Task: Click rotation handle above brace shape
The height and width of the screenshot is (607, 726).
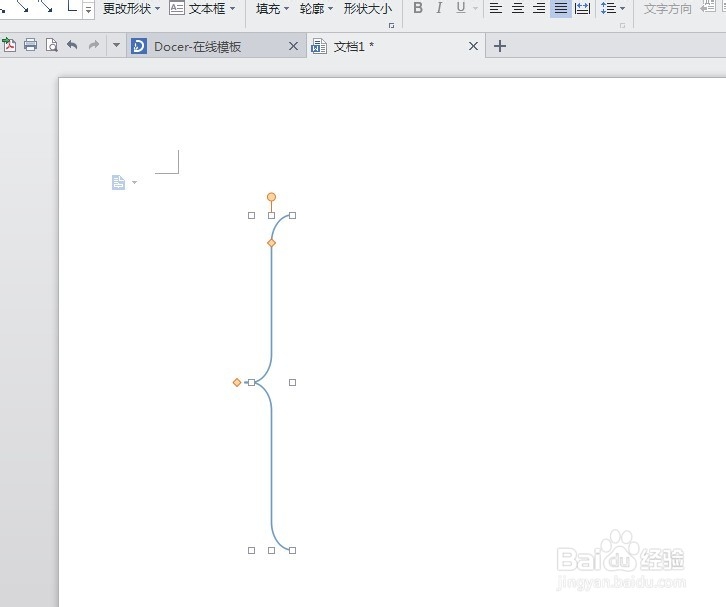Action: [271, 197]
